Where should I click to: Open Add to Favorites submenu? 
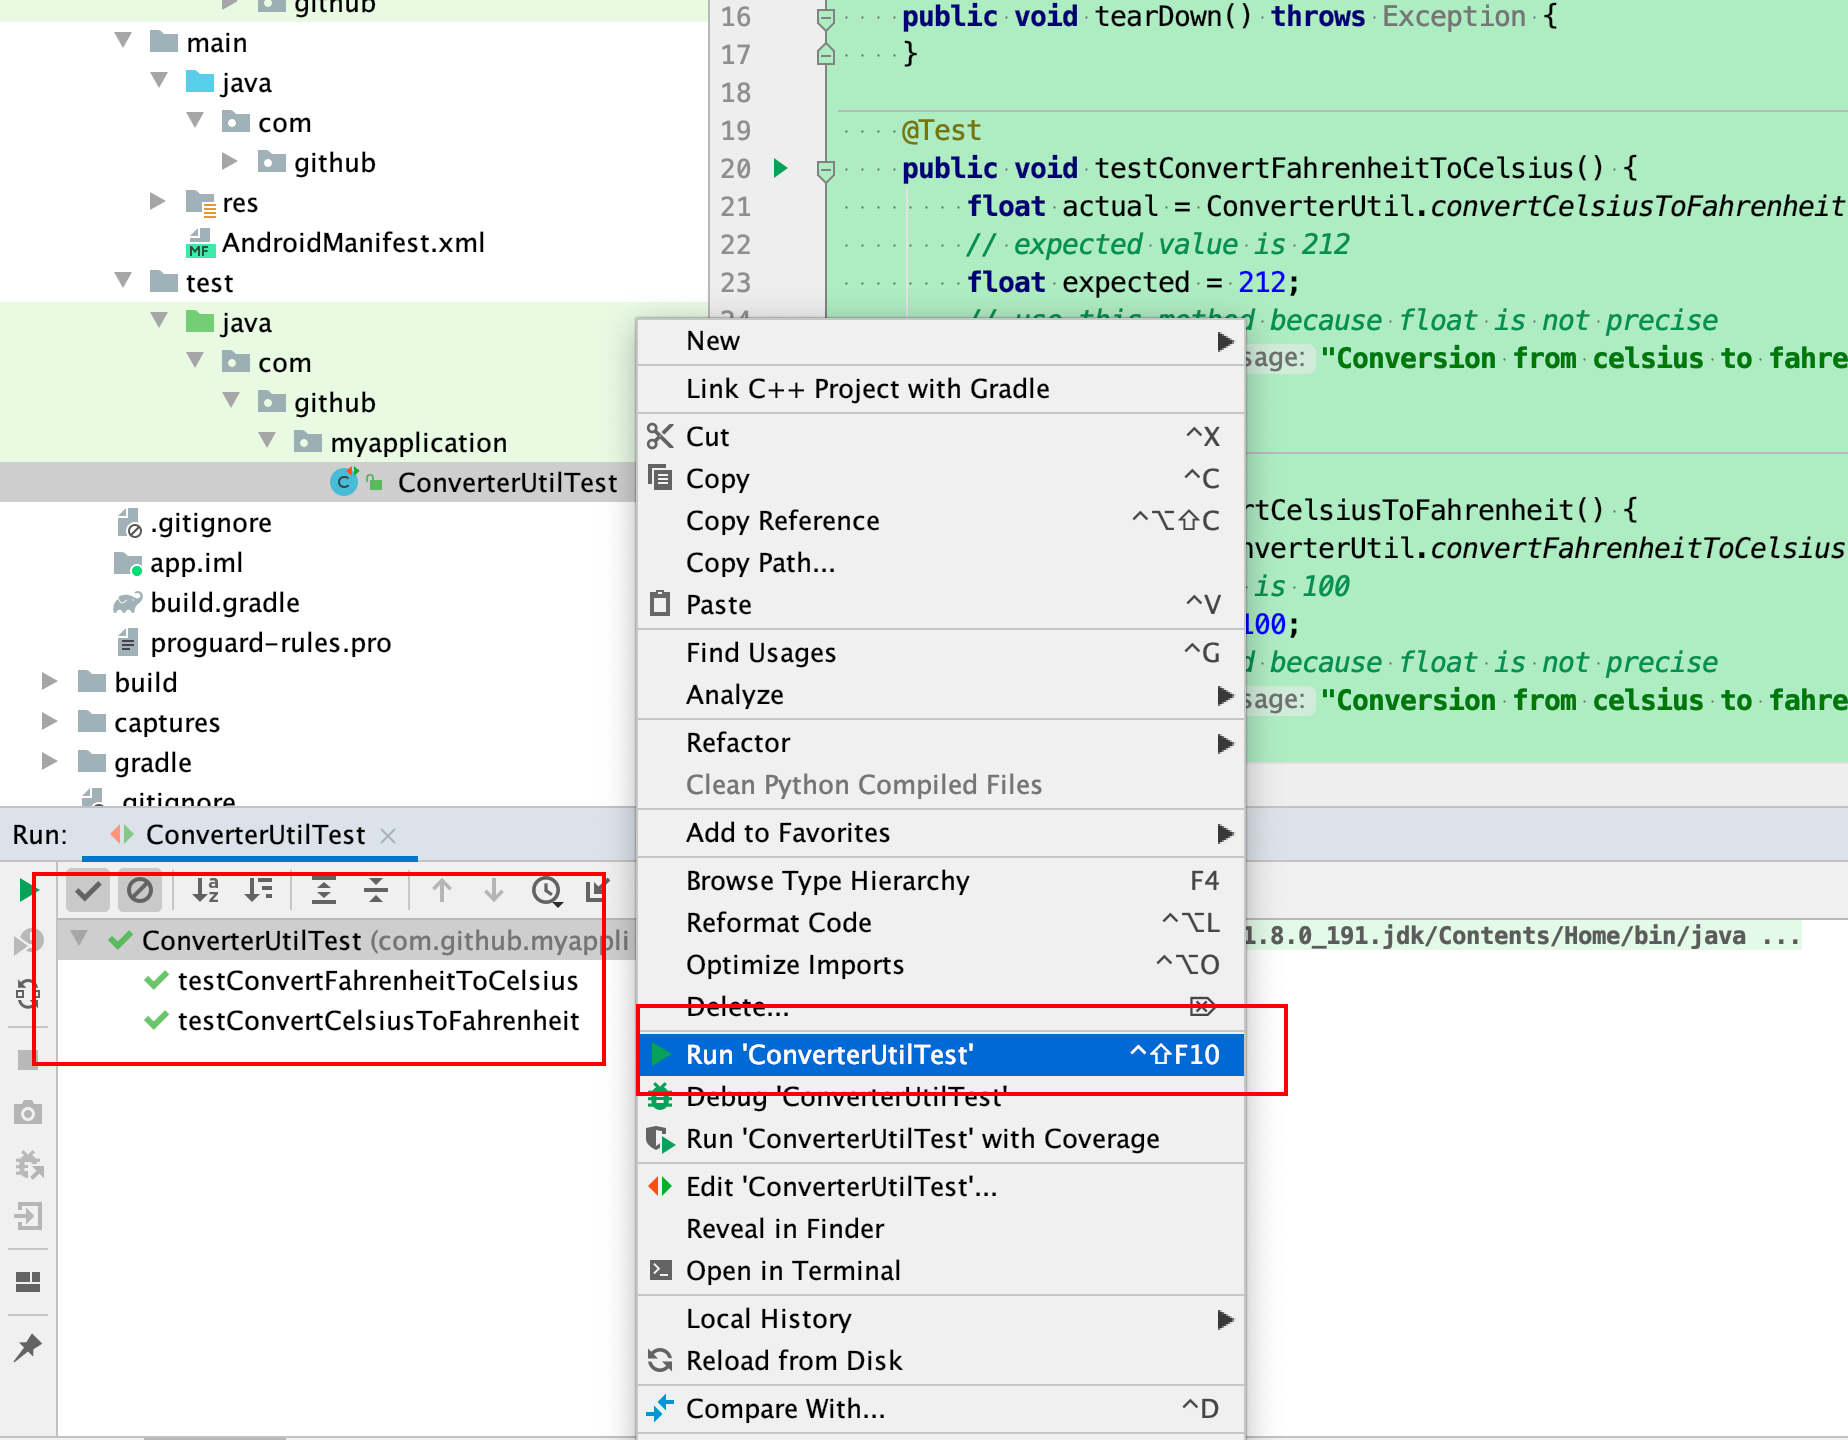point(941,833)
